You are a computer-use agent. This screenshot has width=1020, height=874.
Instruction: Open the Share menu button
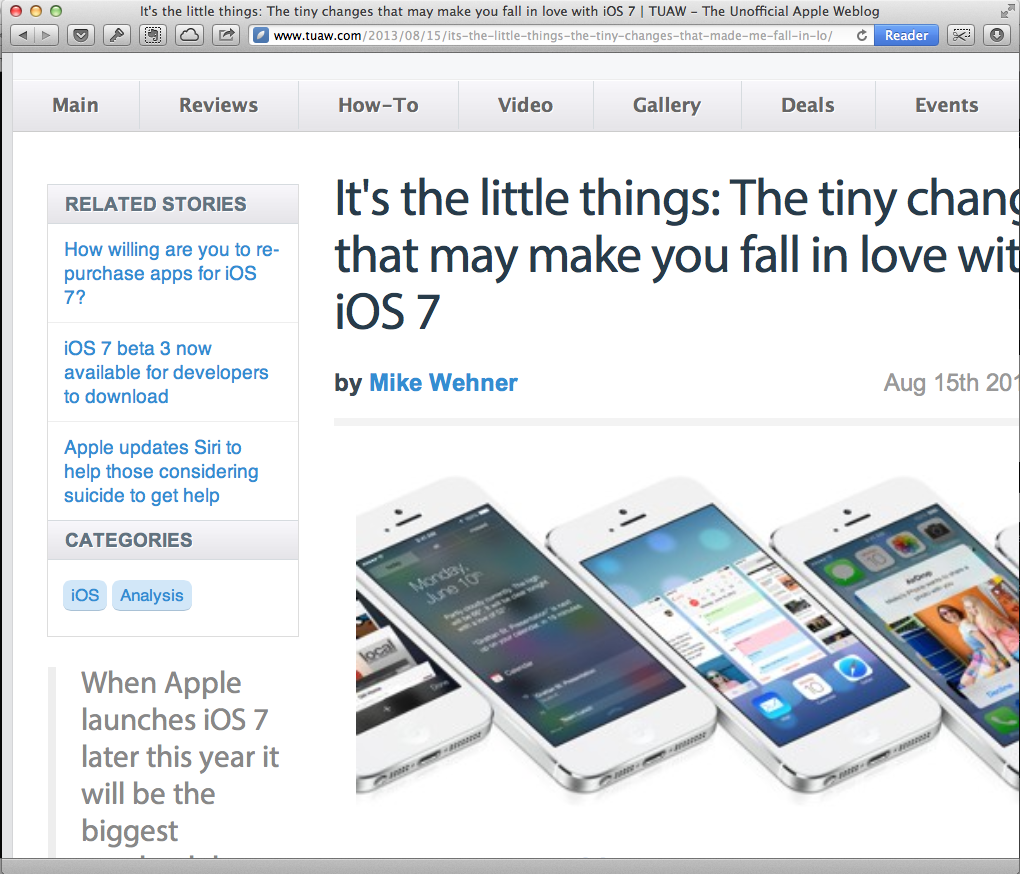click(x=226, y=35)
